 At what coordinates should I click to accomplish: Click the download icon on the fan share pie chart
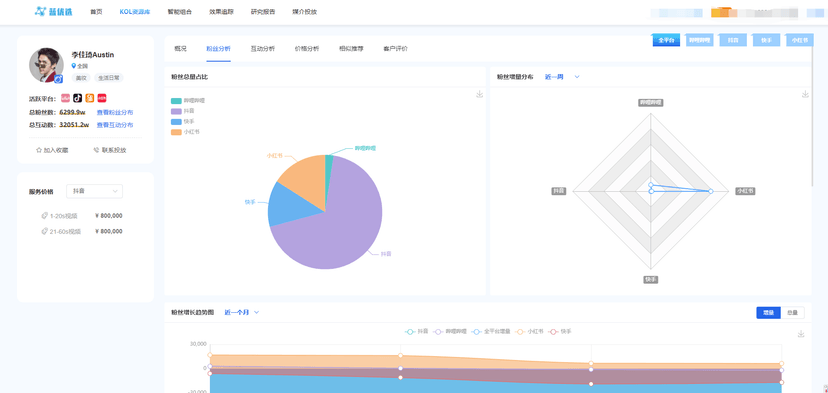coord(479,94)
